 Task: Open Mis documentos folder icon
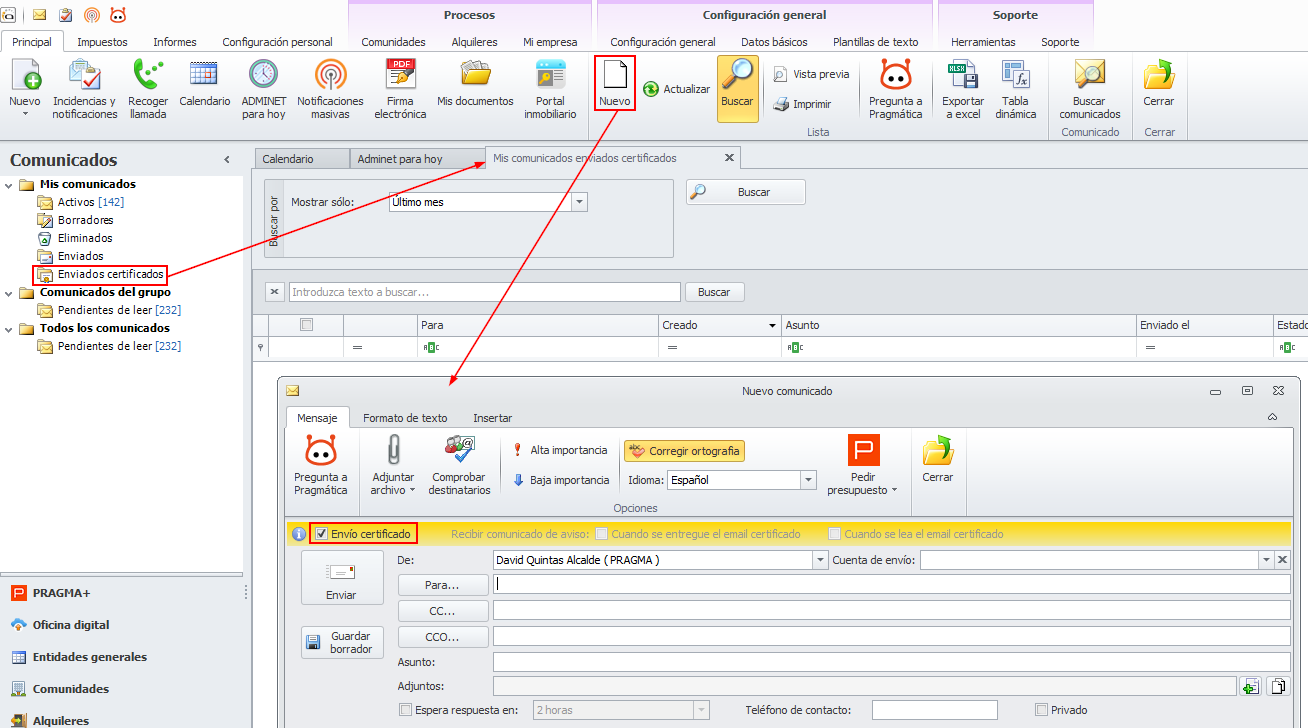click(475, 84)
